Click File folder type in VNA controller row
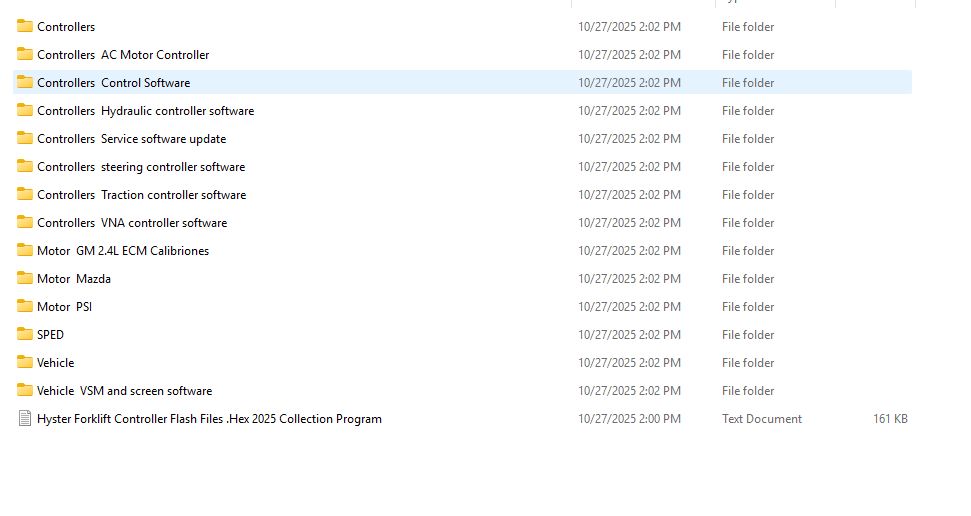This screenshot has width=971, height=516. 748,222
